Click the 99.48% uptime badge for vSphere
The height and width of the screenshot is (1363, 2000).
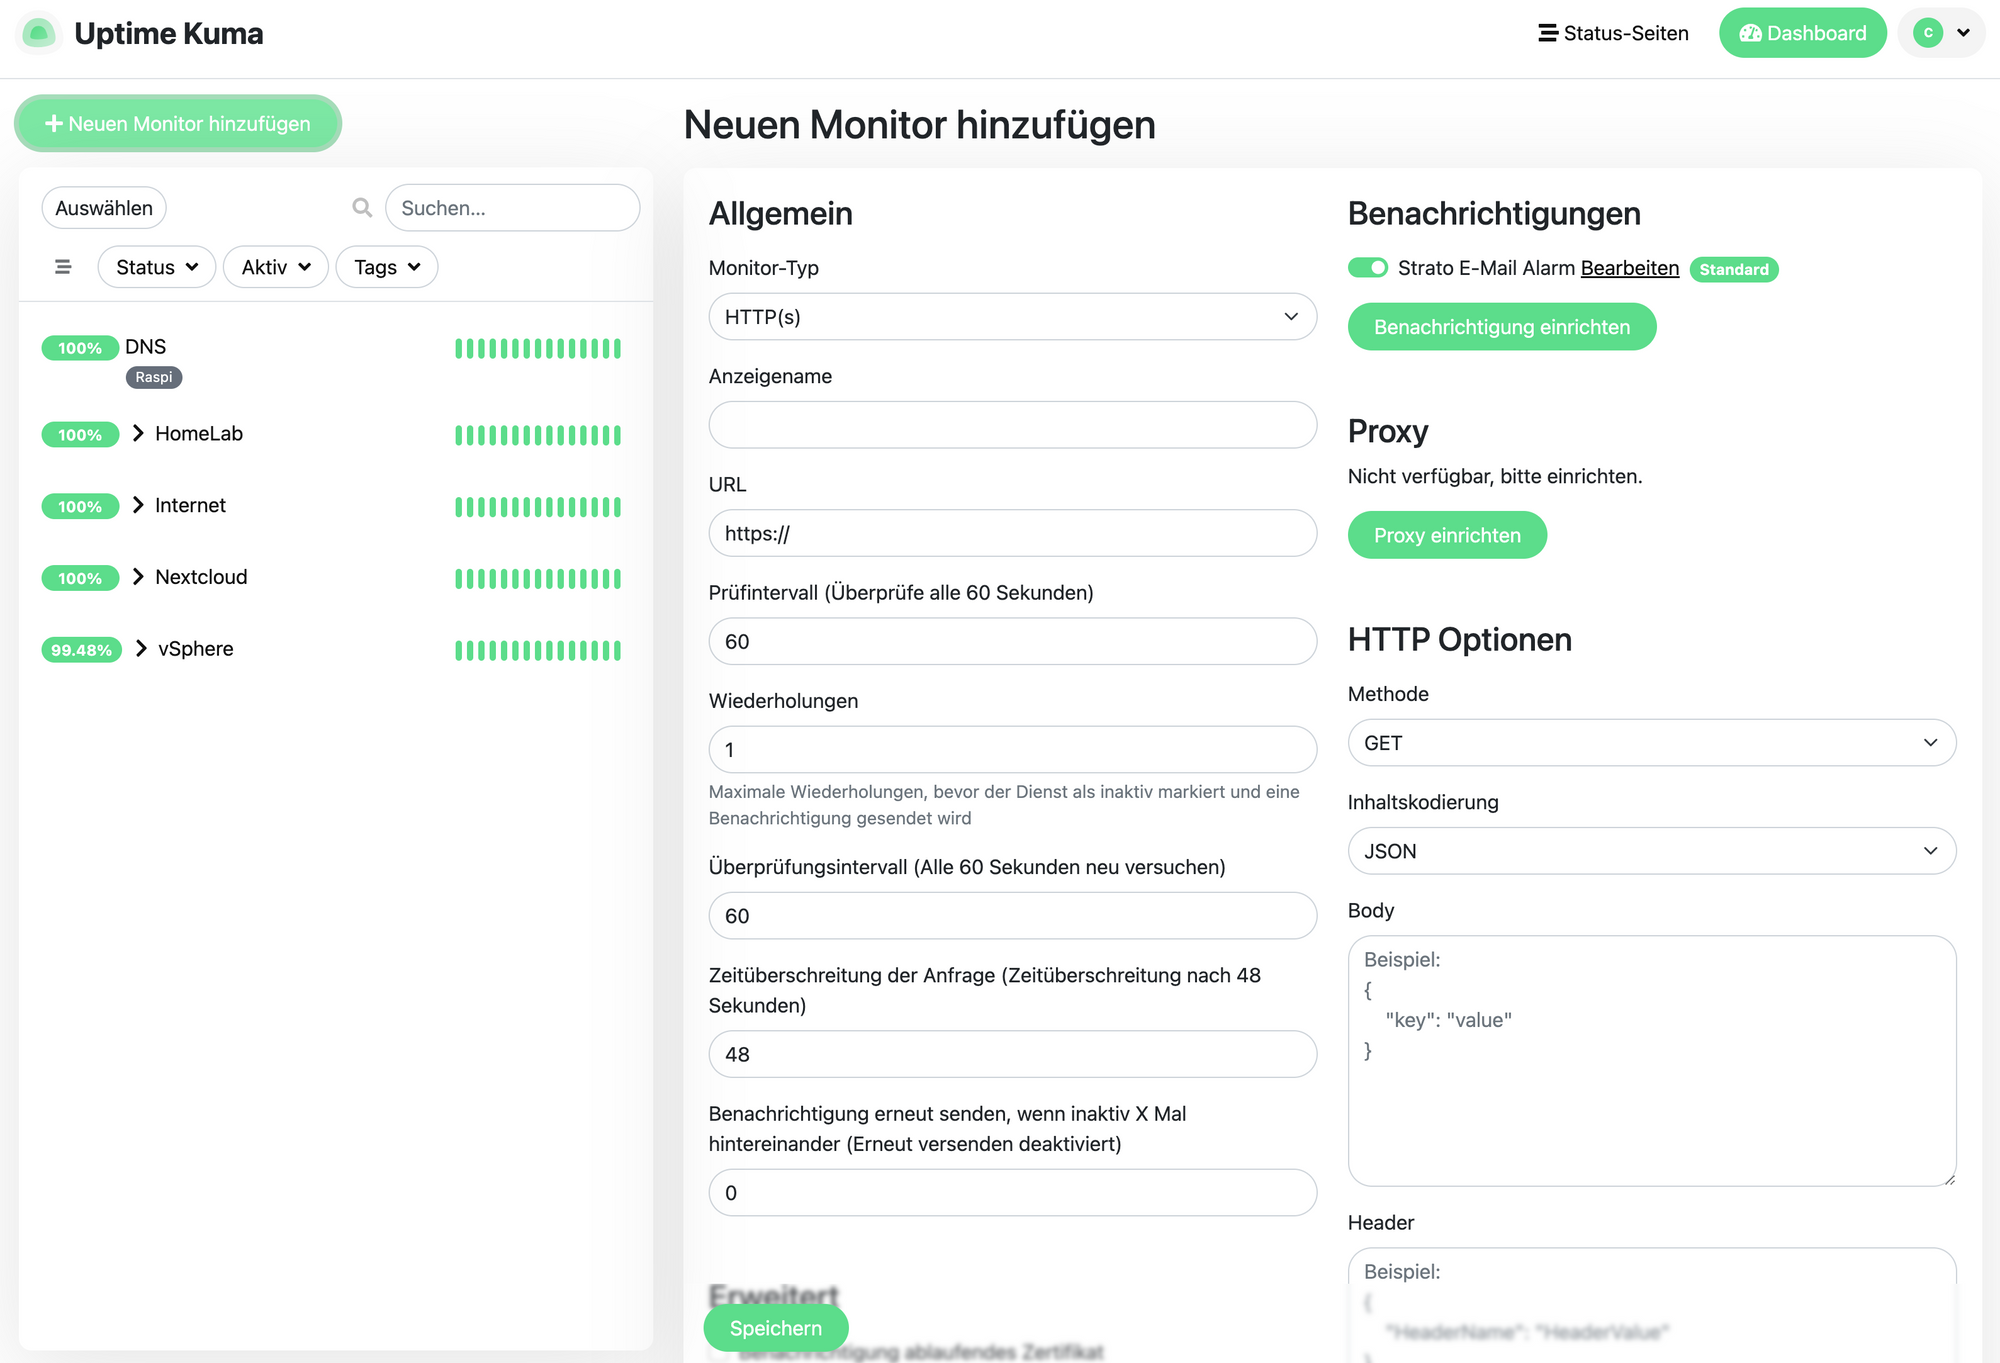(81, 649)
